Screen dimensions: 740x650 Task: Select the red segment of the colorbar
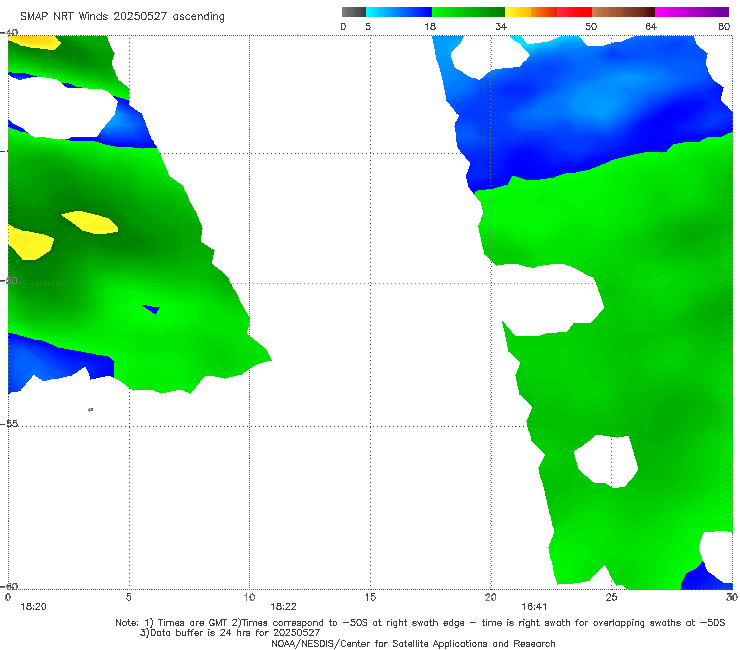point(574,12)
